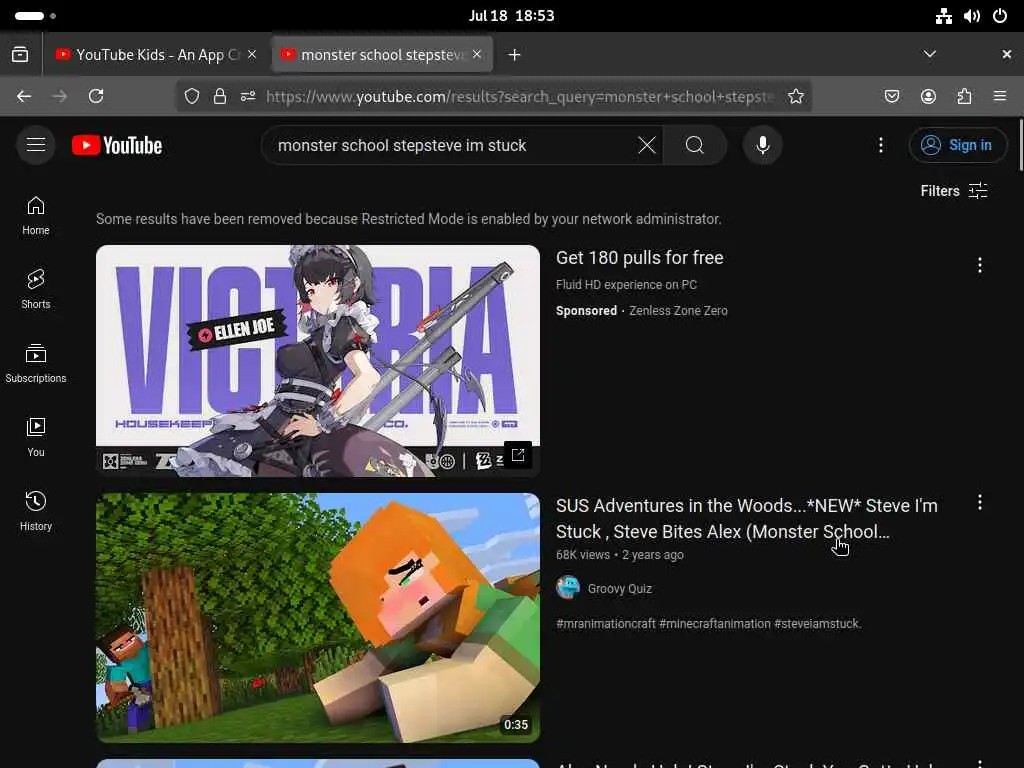
Task: Expand list all tabs dropdown
Action: click(929, 54)
